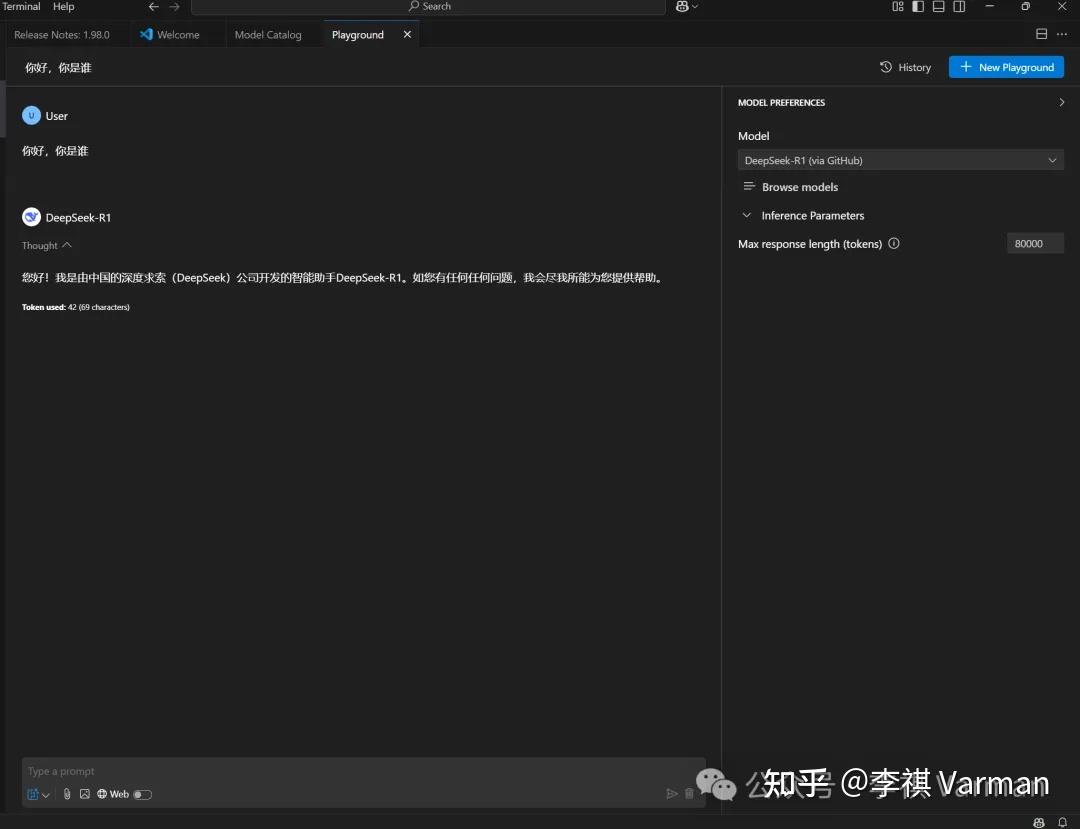Open chat History
The width and height of the screenshot is (1080, 829).
click(x=905, y=67)
